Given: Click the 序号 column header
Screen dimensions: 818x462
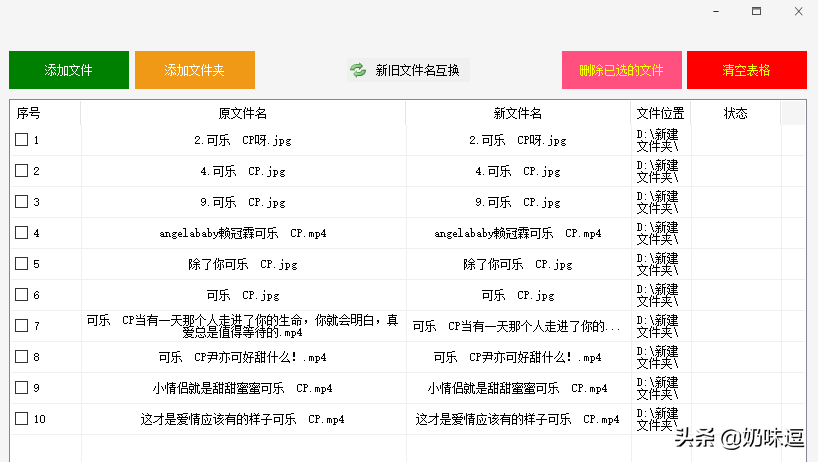Looking at the screenshot, I should pos(45,113).
